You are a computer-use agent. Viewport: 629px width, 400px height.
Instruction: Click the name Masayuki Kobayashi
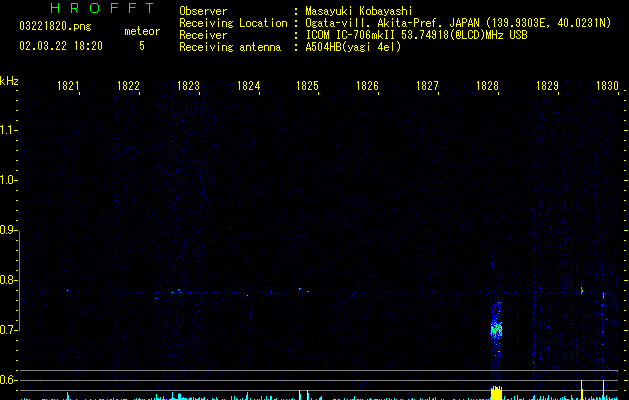pos(359,11)
